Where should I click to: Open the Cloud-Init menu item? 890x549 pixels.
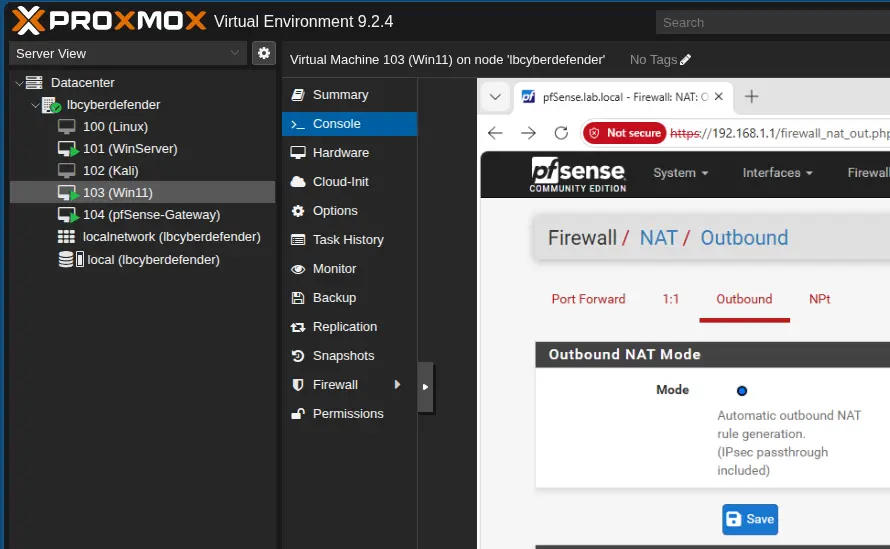click(x=350, y=182)
